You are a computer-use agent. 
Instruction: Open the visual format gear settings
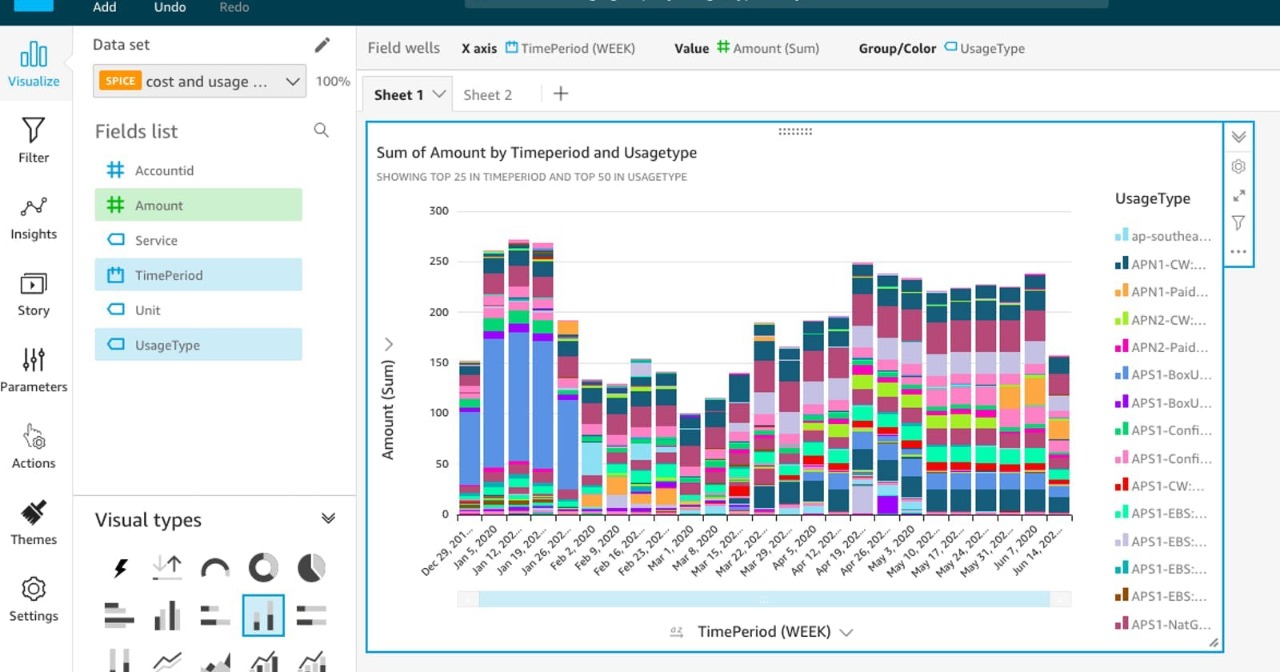(x=1238, y=167)
